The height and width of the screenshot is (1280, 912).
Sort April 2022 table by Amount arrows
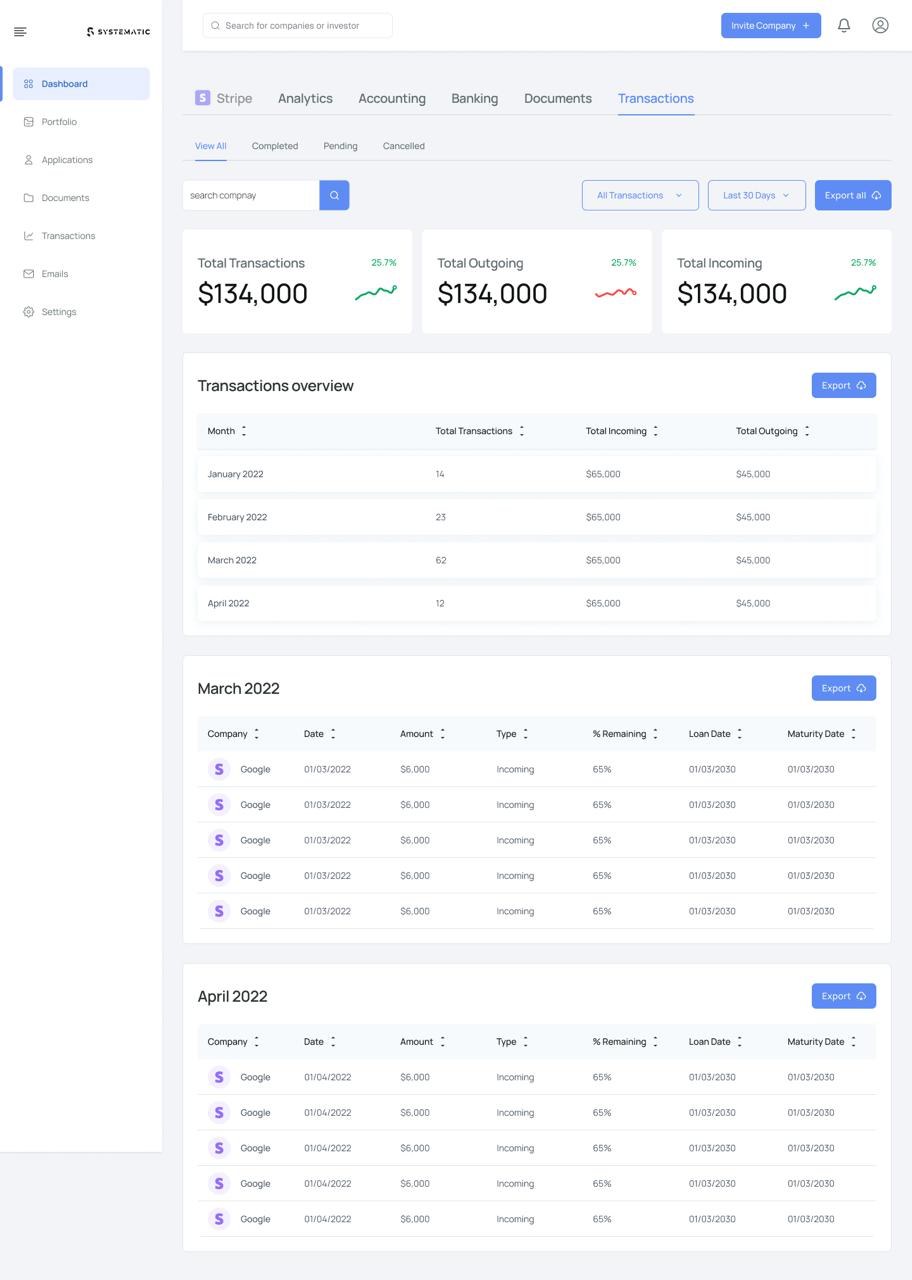[x=443, y=1042]
